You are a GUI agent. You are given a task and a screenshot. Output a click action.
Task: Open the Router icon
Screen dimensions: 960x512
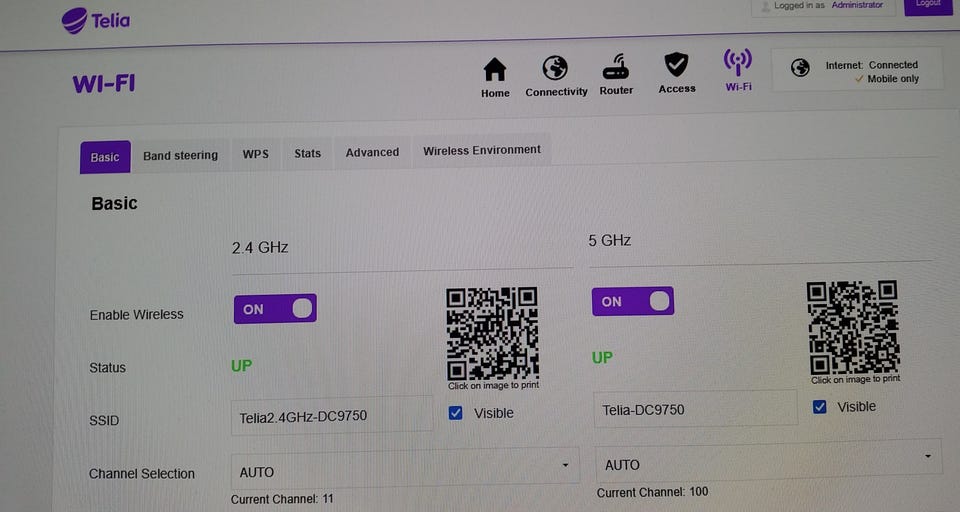click(x=616, y=68)
